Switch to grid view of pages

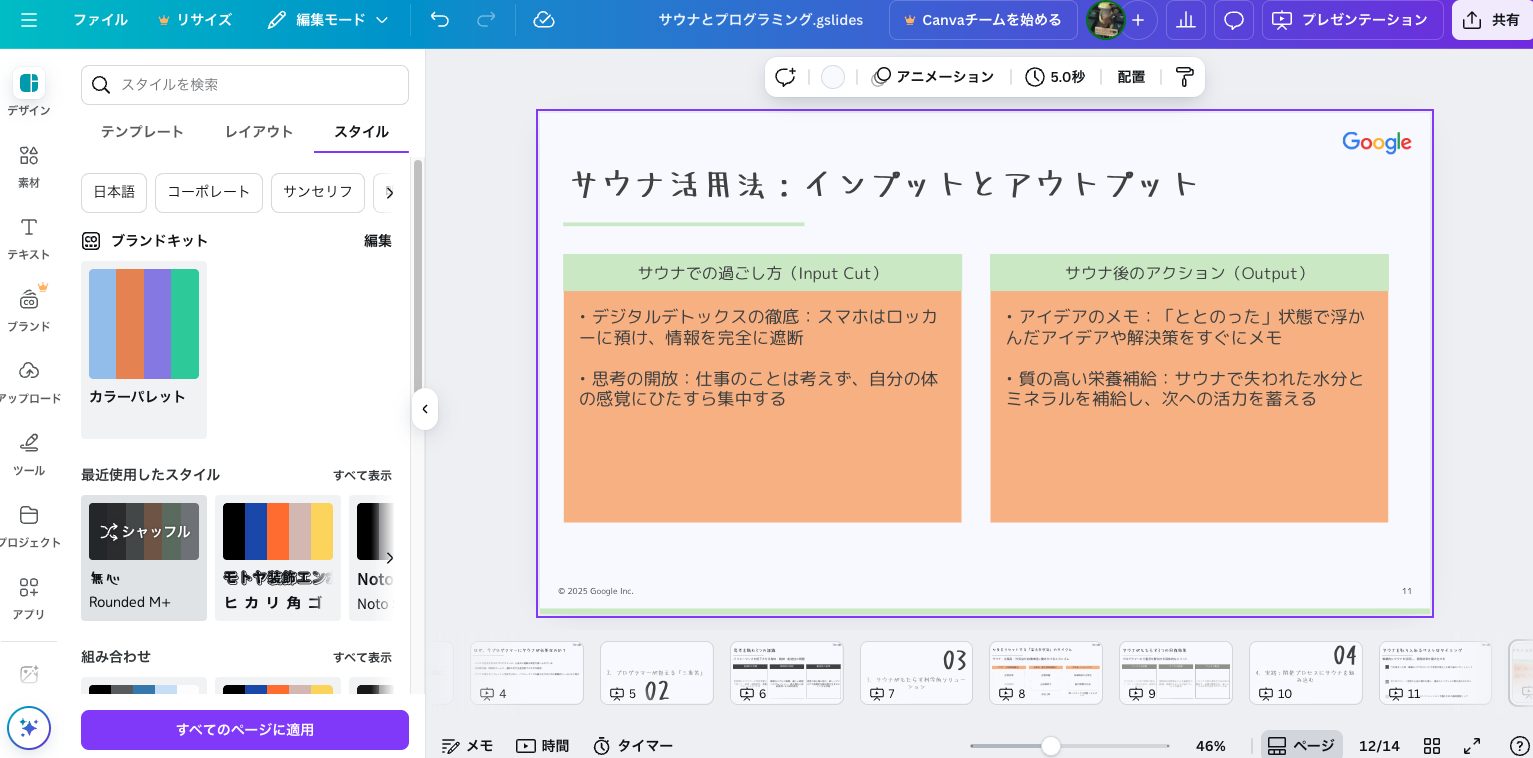pos(1432,746)
